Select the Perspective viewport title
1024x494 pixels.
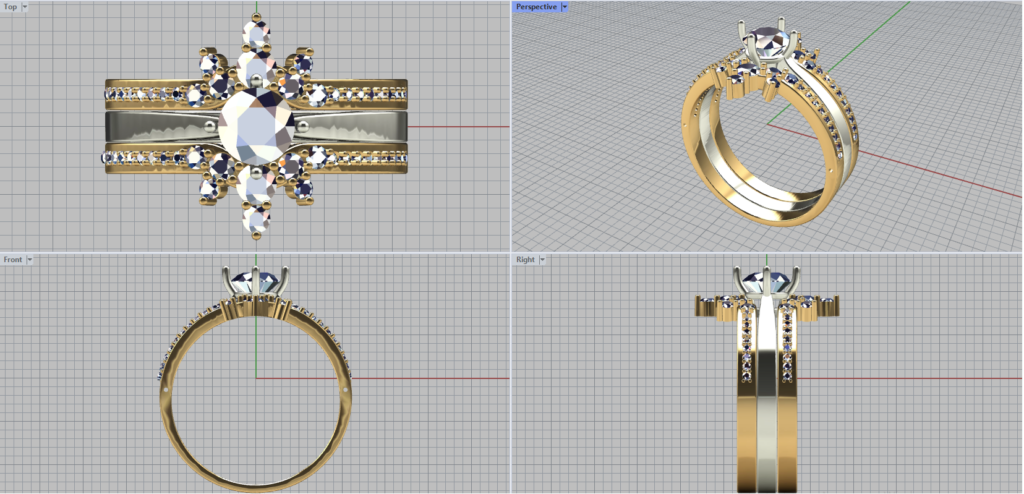536,6
